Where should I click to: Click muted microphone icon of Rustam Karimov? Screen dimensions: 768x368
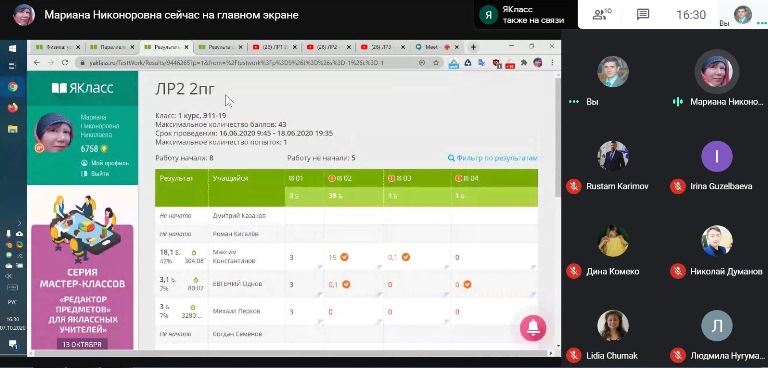[x=574, y=187]
